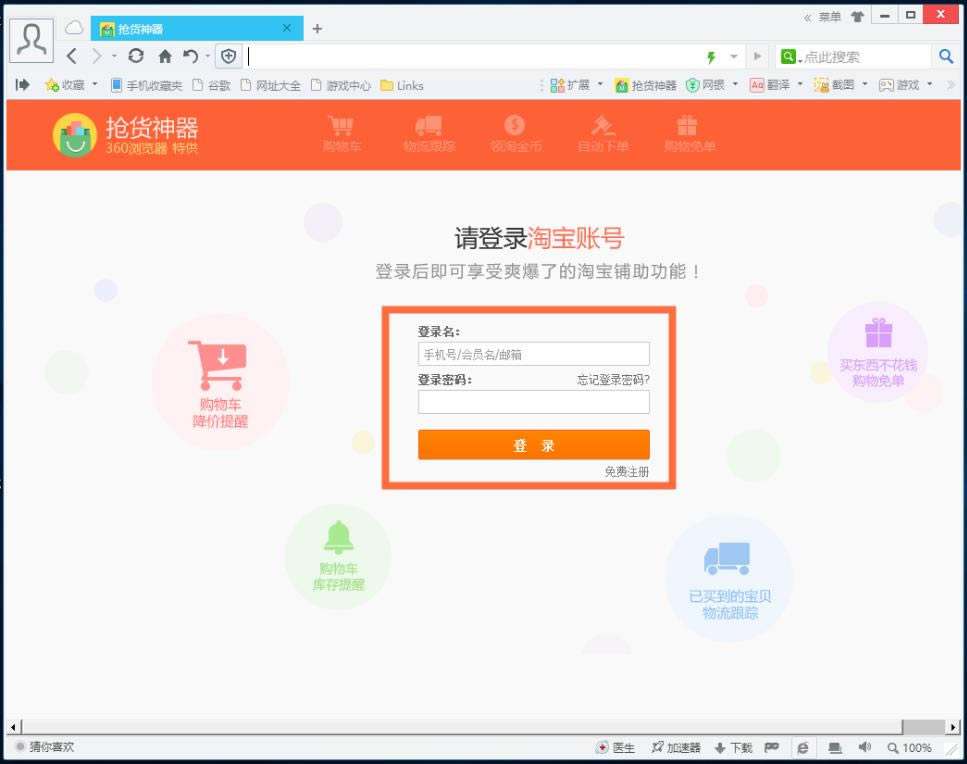Click the 已买到的宝贝 物流跟踪 truck circle
The width and height of the screenshot is (967, 764).
click(730, 578)
